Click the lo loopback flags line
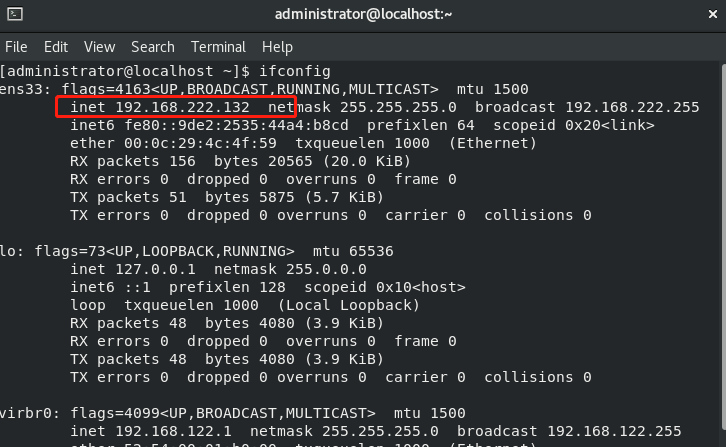 click(196, 251)
